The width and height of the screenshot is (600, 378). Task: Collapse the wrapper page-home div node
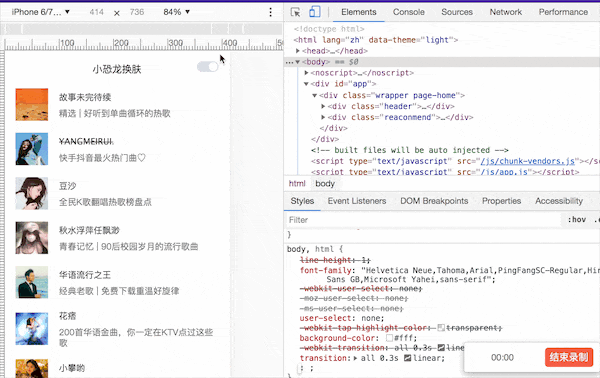point(315,95)
